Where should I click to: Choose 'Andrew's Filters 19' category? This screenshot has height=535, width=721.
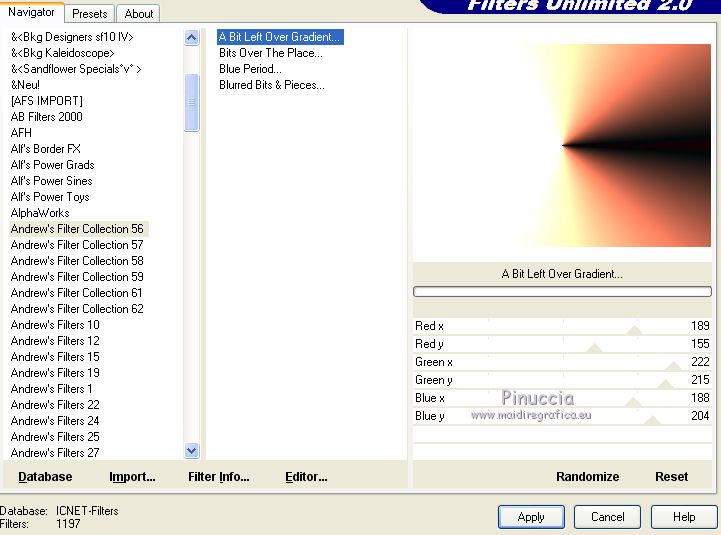pos(55,373)
